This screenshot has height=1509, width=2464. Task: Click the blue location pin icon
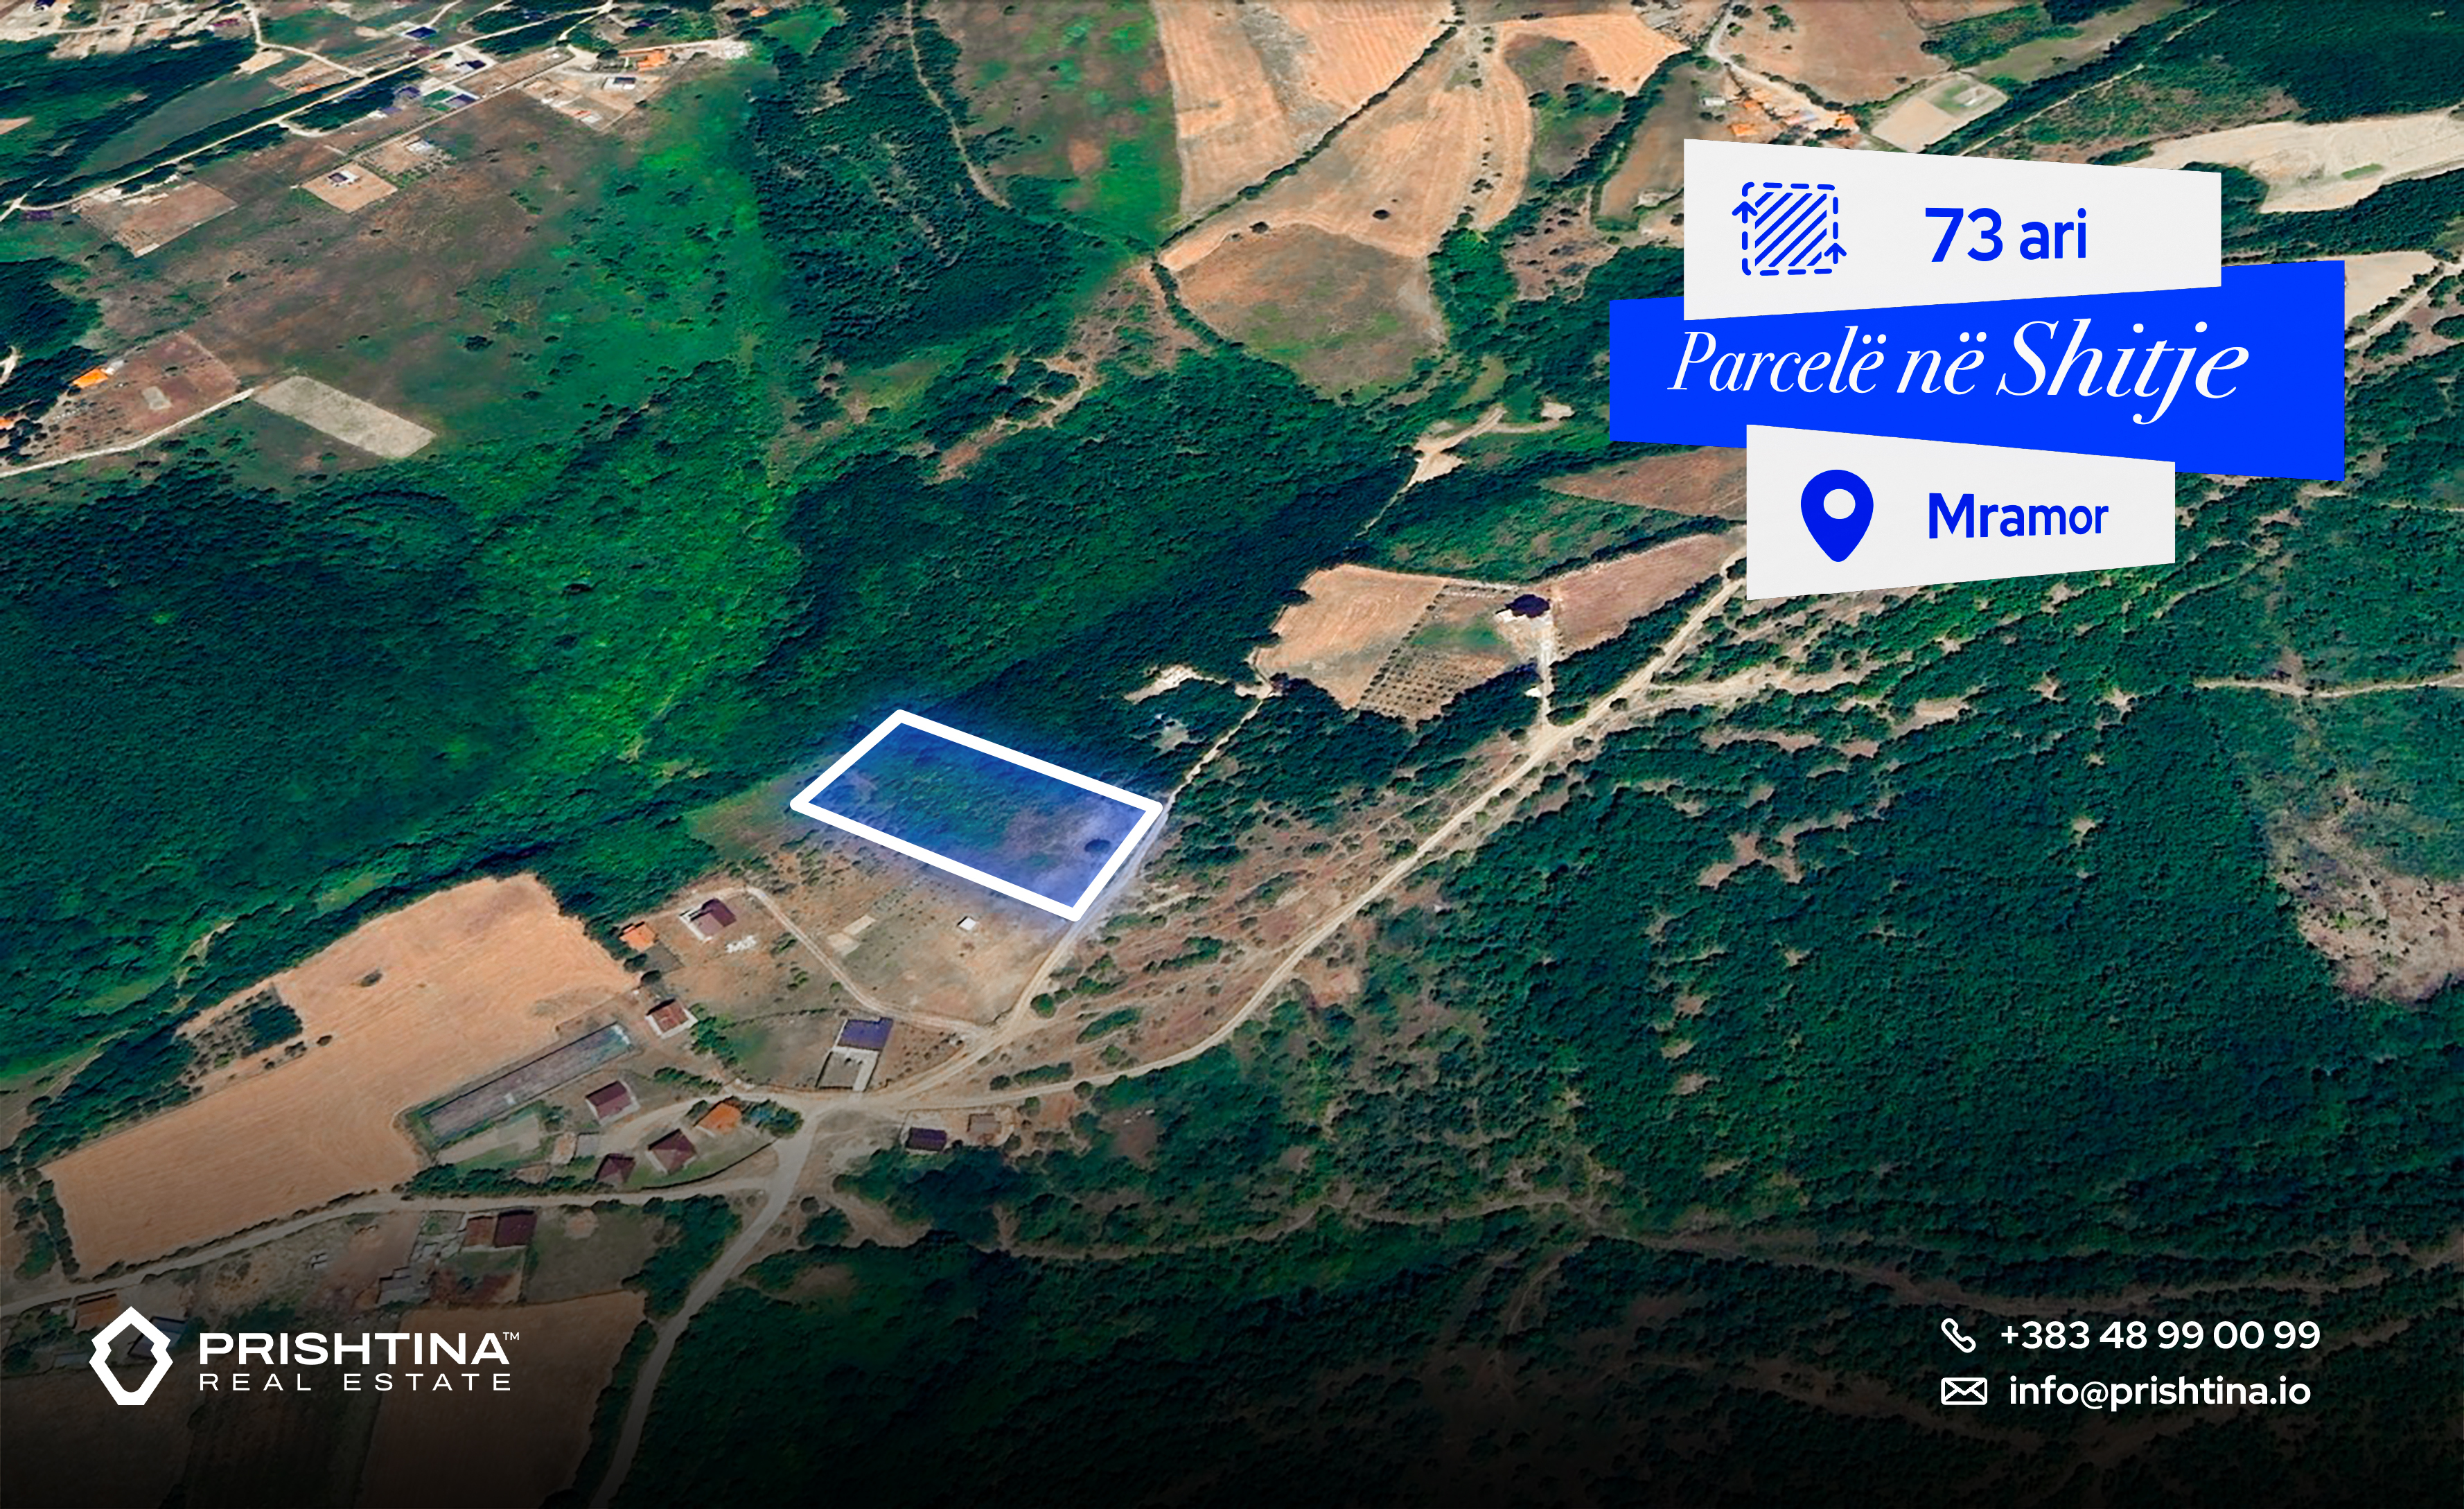coord(1837,515)
